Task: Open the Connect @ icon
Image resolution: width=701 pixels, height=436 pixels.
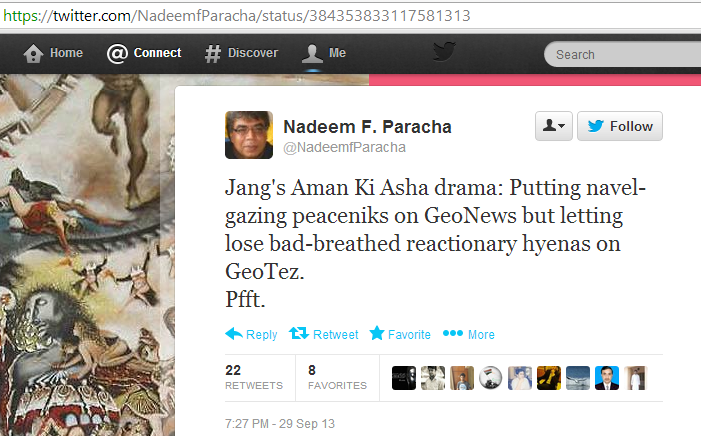Action: pyautogui.click(x=117, y=54)
